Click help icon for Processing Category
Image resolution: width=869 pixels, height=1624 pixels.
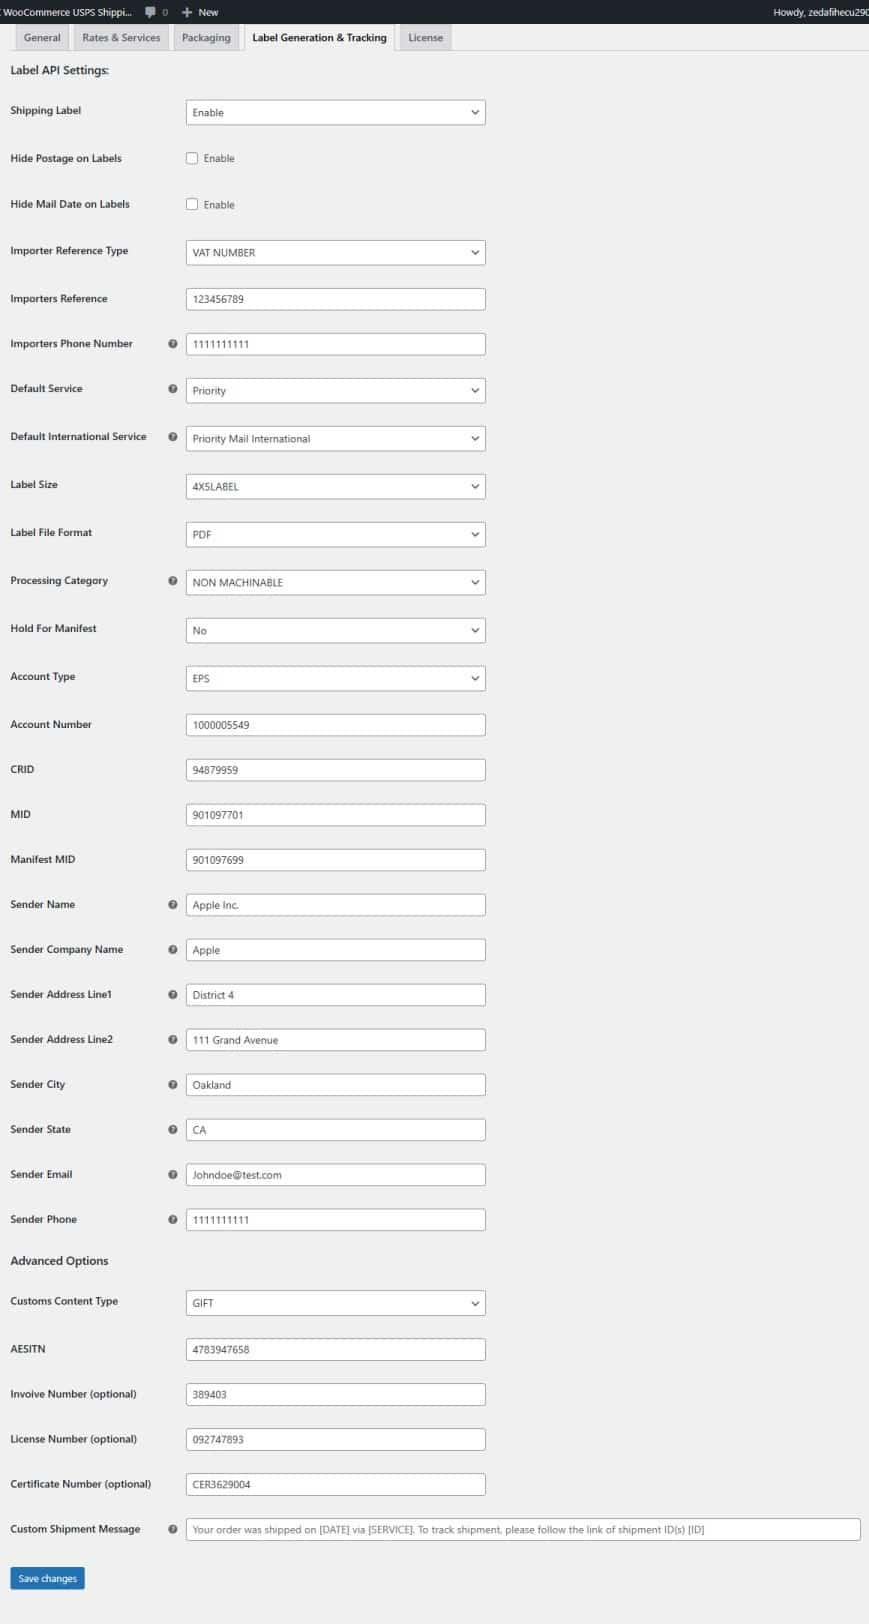tap(172, 581)
